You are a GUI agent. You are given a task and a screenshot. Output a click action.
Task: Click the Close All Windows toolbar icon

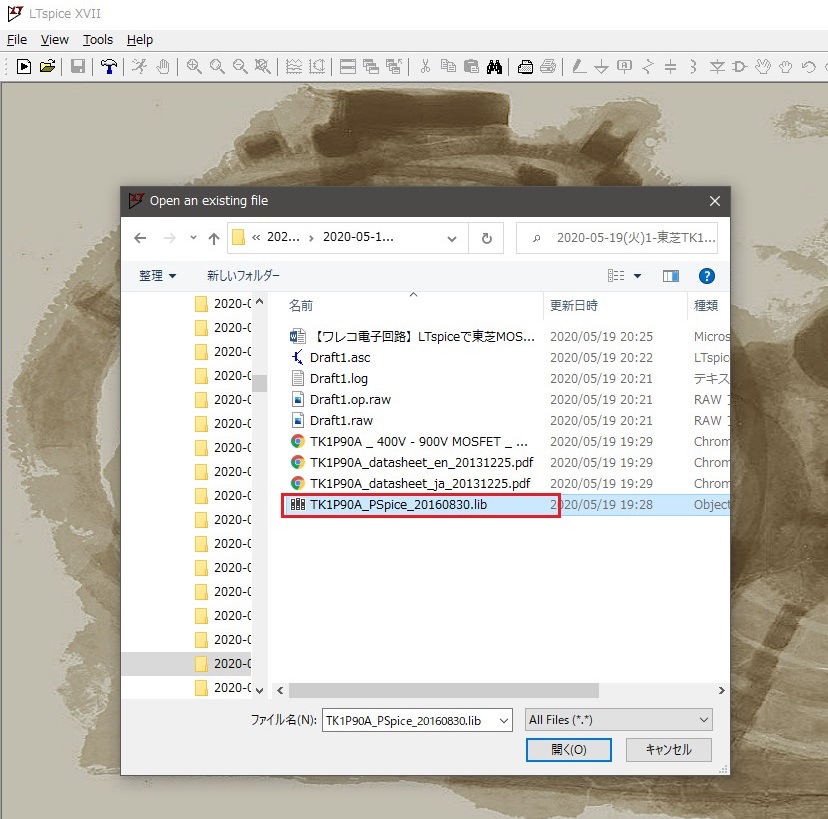394,67
